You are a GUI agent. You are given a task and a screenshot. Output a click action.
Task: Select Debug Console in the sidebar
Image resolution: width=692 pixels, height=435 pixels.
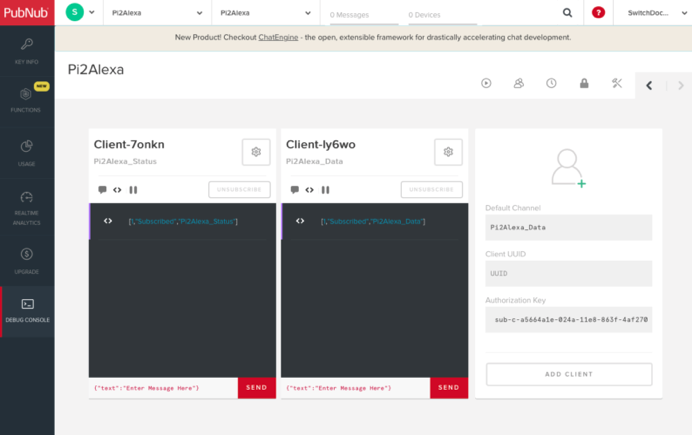click(x=27, y=310)
